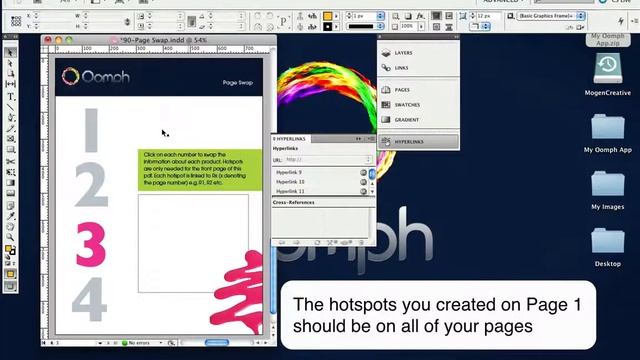The width and height of the screenshot is (640, 360).
Task: Select the Free Transform tool
Action: [x=10, y=172]
